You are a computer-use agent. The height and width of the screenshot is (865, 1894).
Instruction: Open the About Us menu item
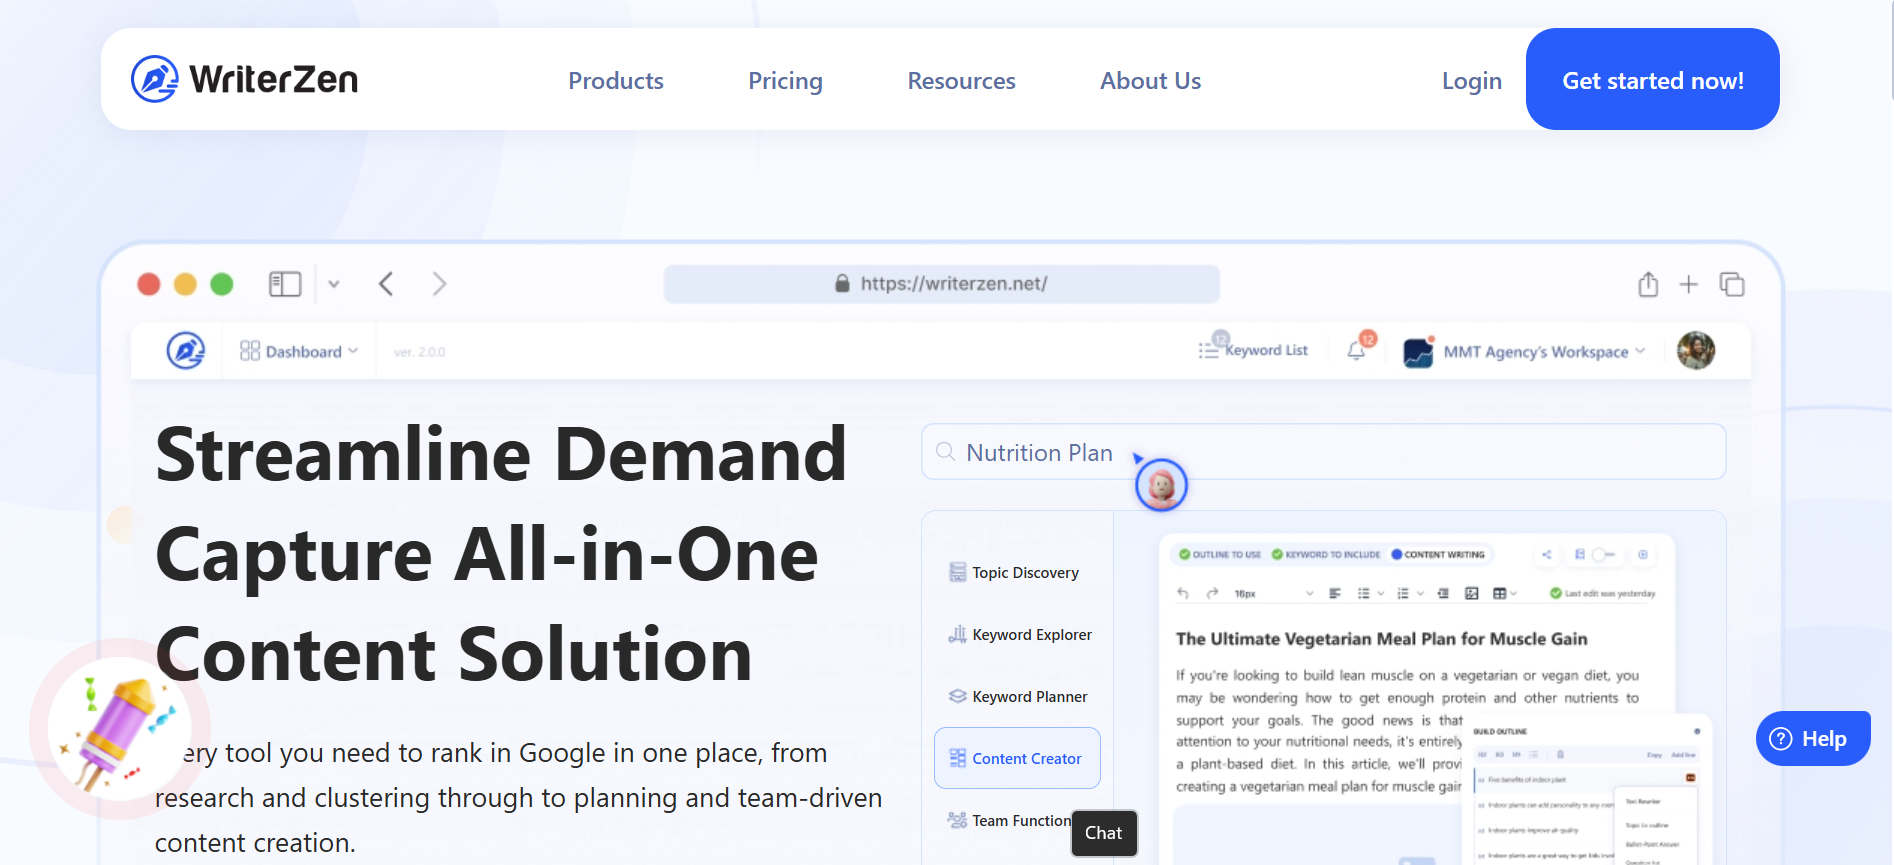click(1150, 81)
